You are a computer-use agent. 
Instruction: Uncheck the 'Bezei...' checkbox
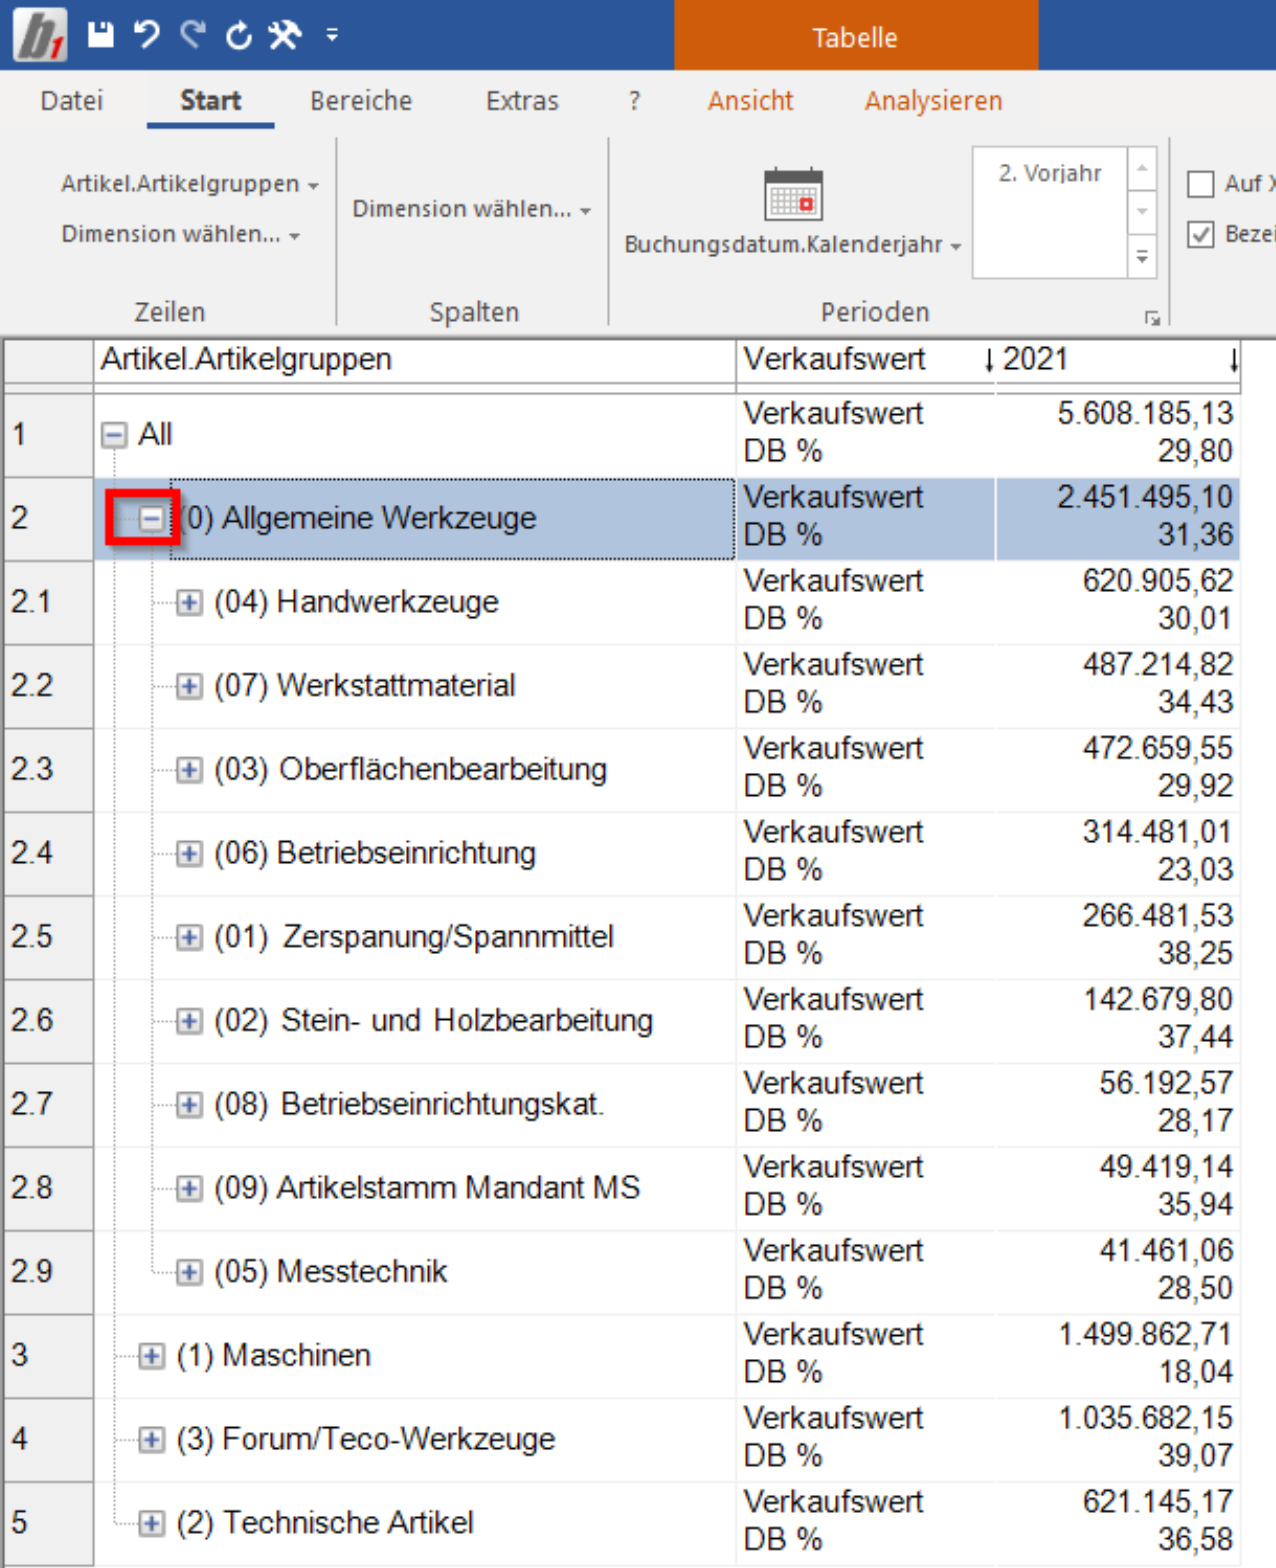click(x=1200, y=234)
